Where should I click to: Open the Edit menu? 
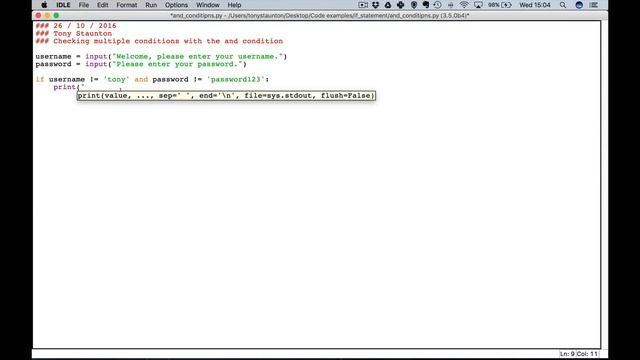[102, 5]
